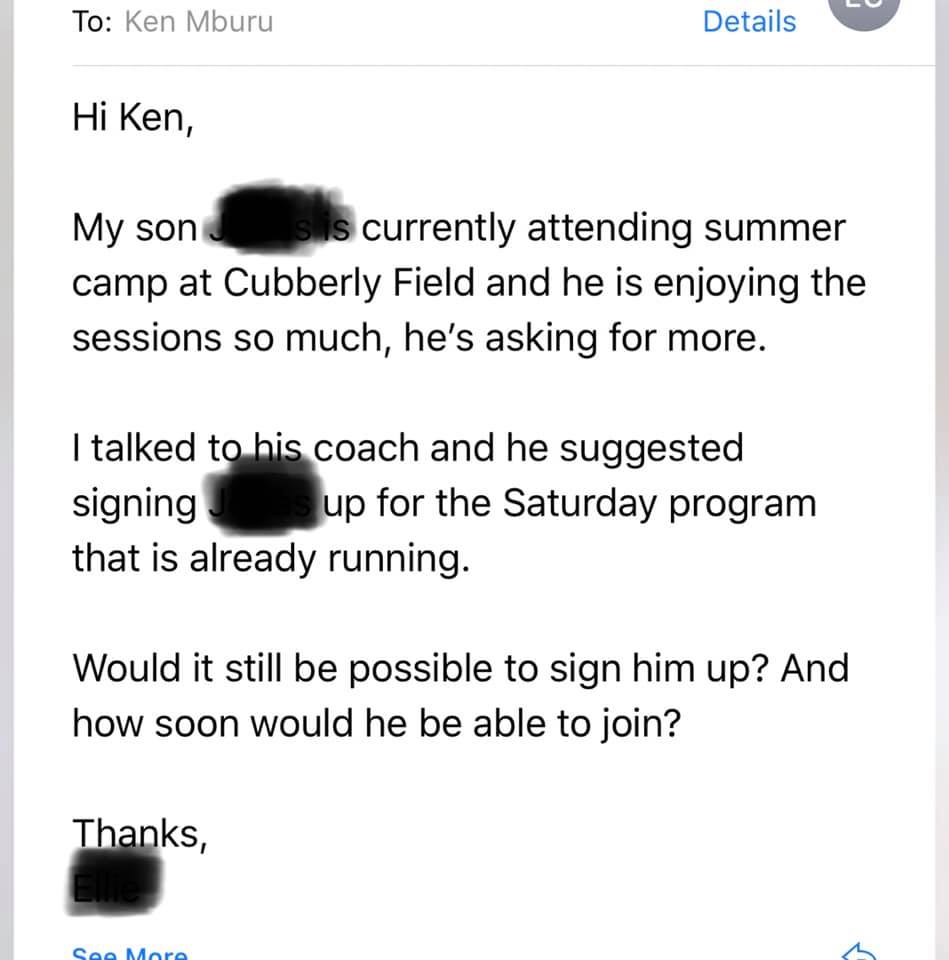The image size is (949, 960).
Task: Tap the reply arrow icon
Action: coord(861,951)
